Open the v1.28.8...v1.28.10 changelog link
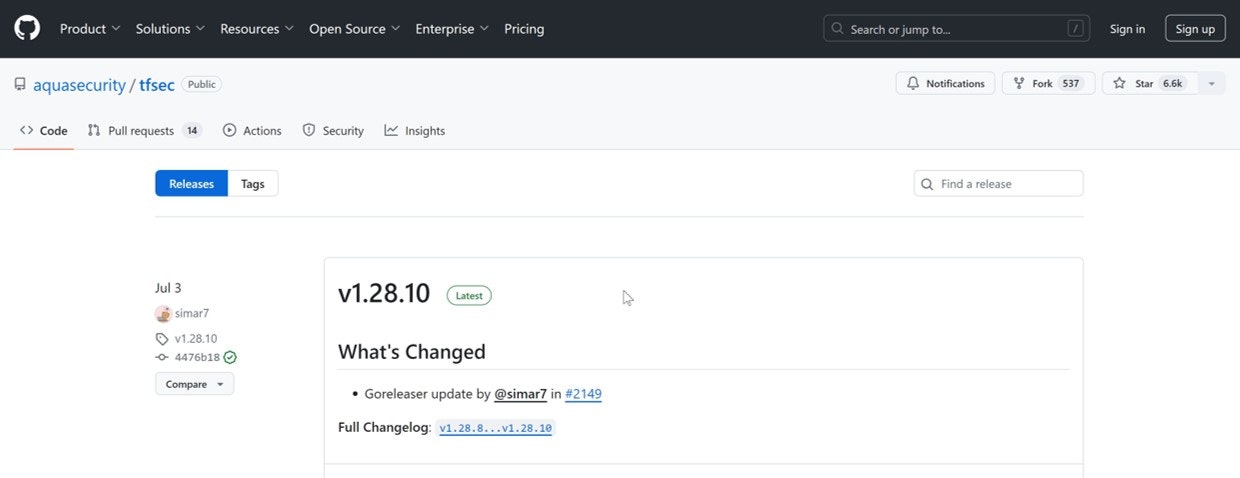The width and height of the screenshot is (1240, 478). [495, 428]
